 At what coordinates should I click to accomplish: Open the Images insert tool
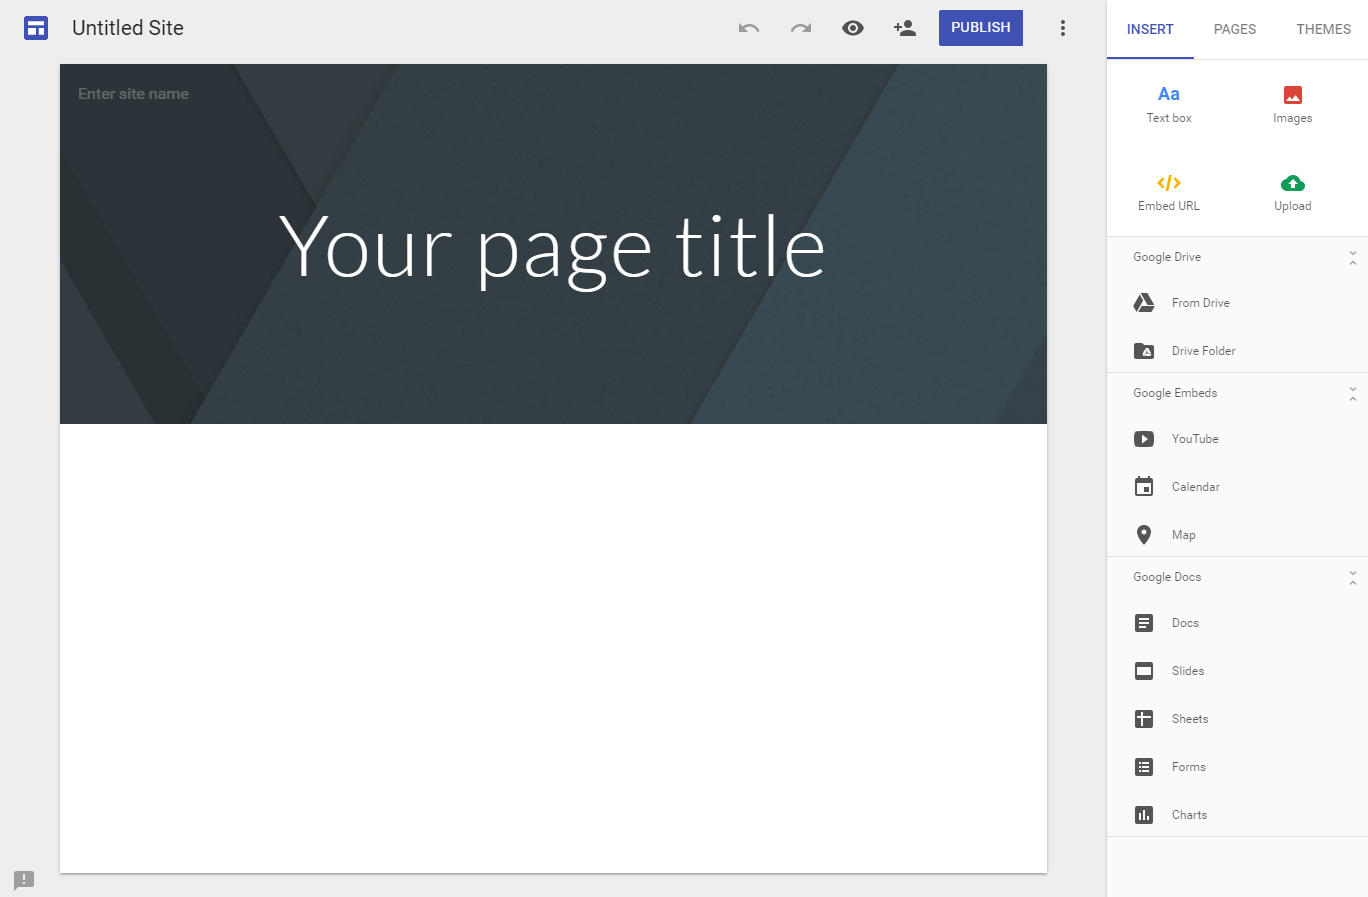(x=1292, y=103)
